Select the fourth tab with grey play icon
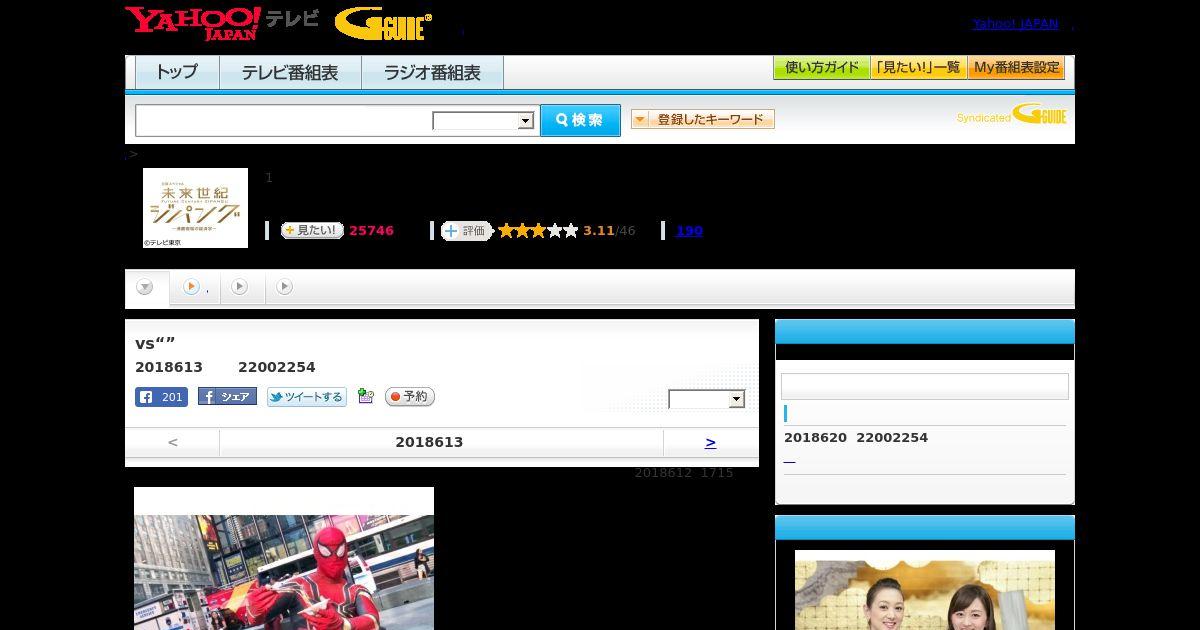 pyautogui.click(x=285, y=287)
